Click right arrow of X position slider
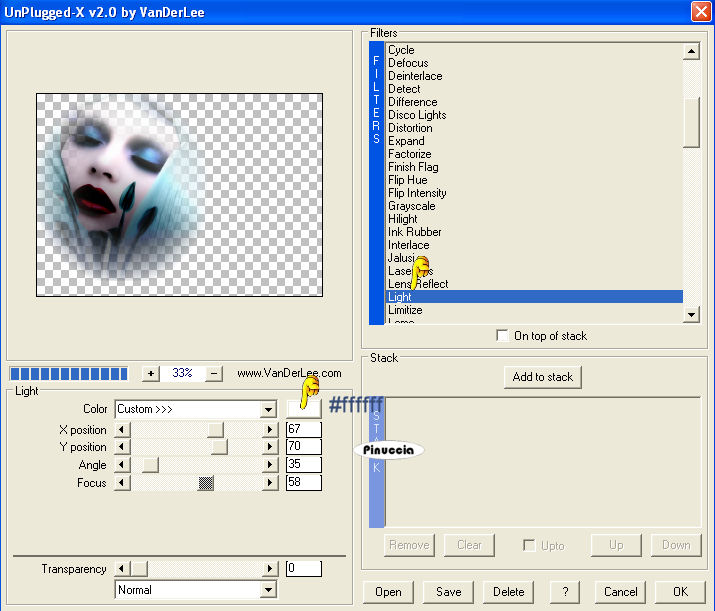This screenshot has width=715, height=611. click(269, 430)
